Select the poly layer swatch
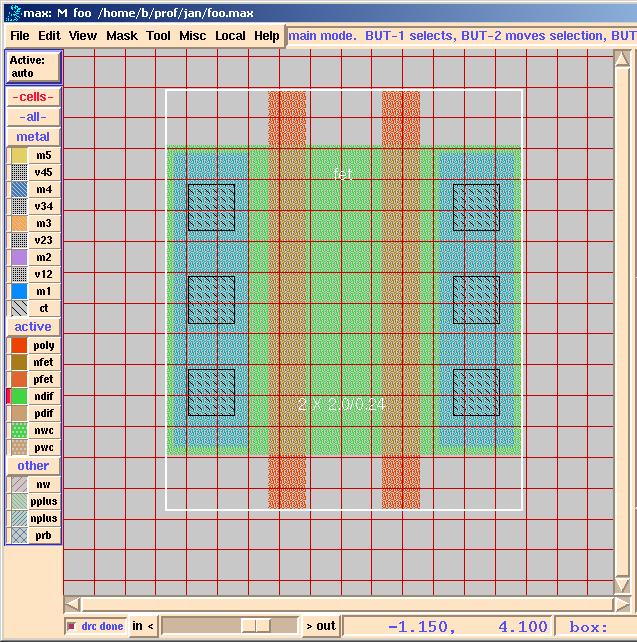The height and width of the screenshot is (642, 637). point(19,346)
